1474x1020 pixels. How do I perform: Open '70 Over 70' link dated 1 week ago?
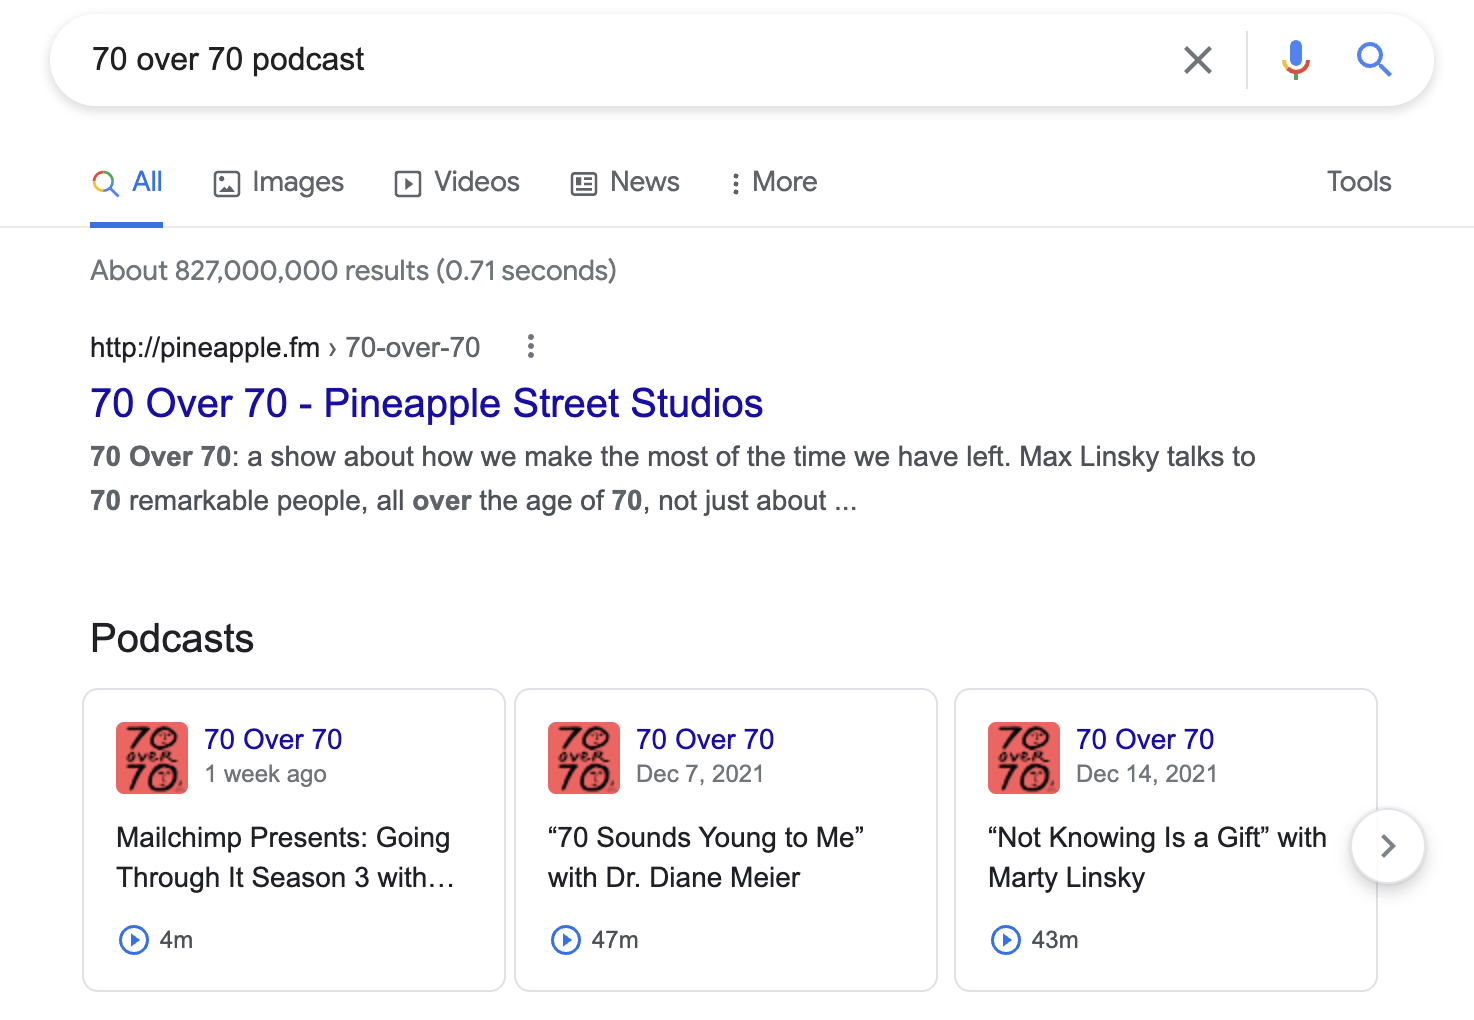pos(273,740)
